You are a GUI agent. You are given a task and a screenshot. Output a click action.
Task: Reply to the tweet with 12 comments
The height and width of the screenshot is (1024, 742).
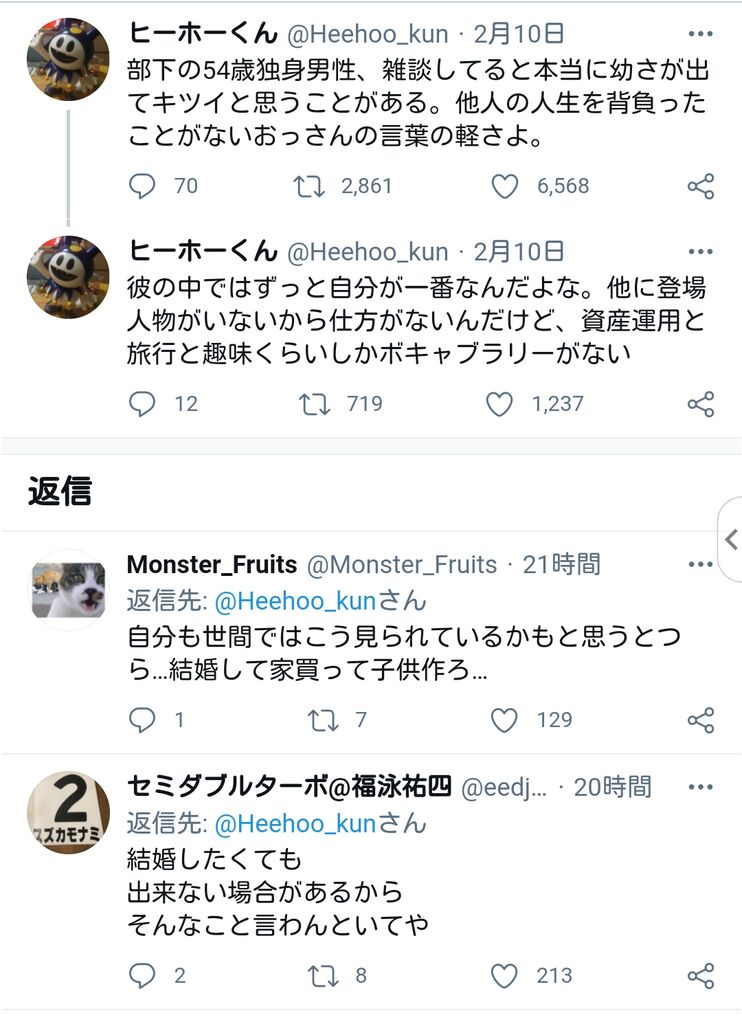(142, 404)
